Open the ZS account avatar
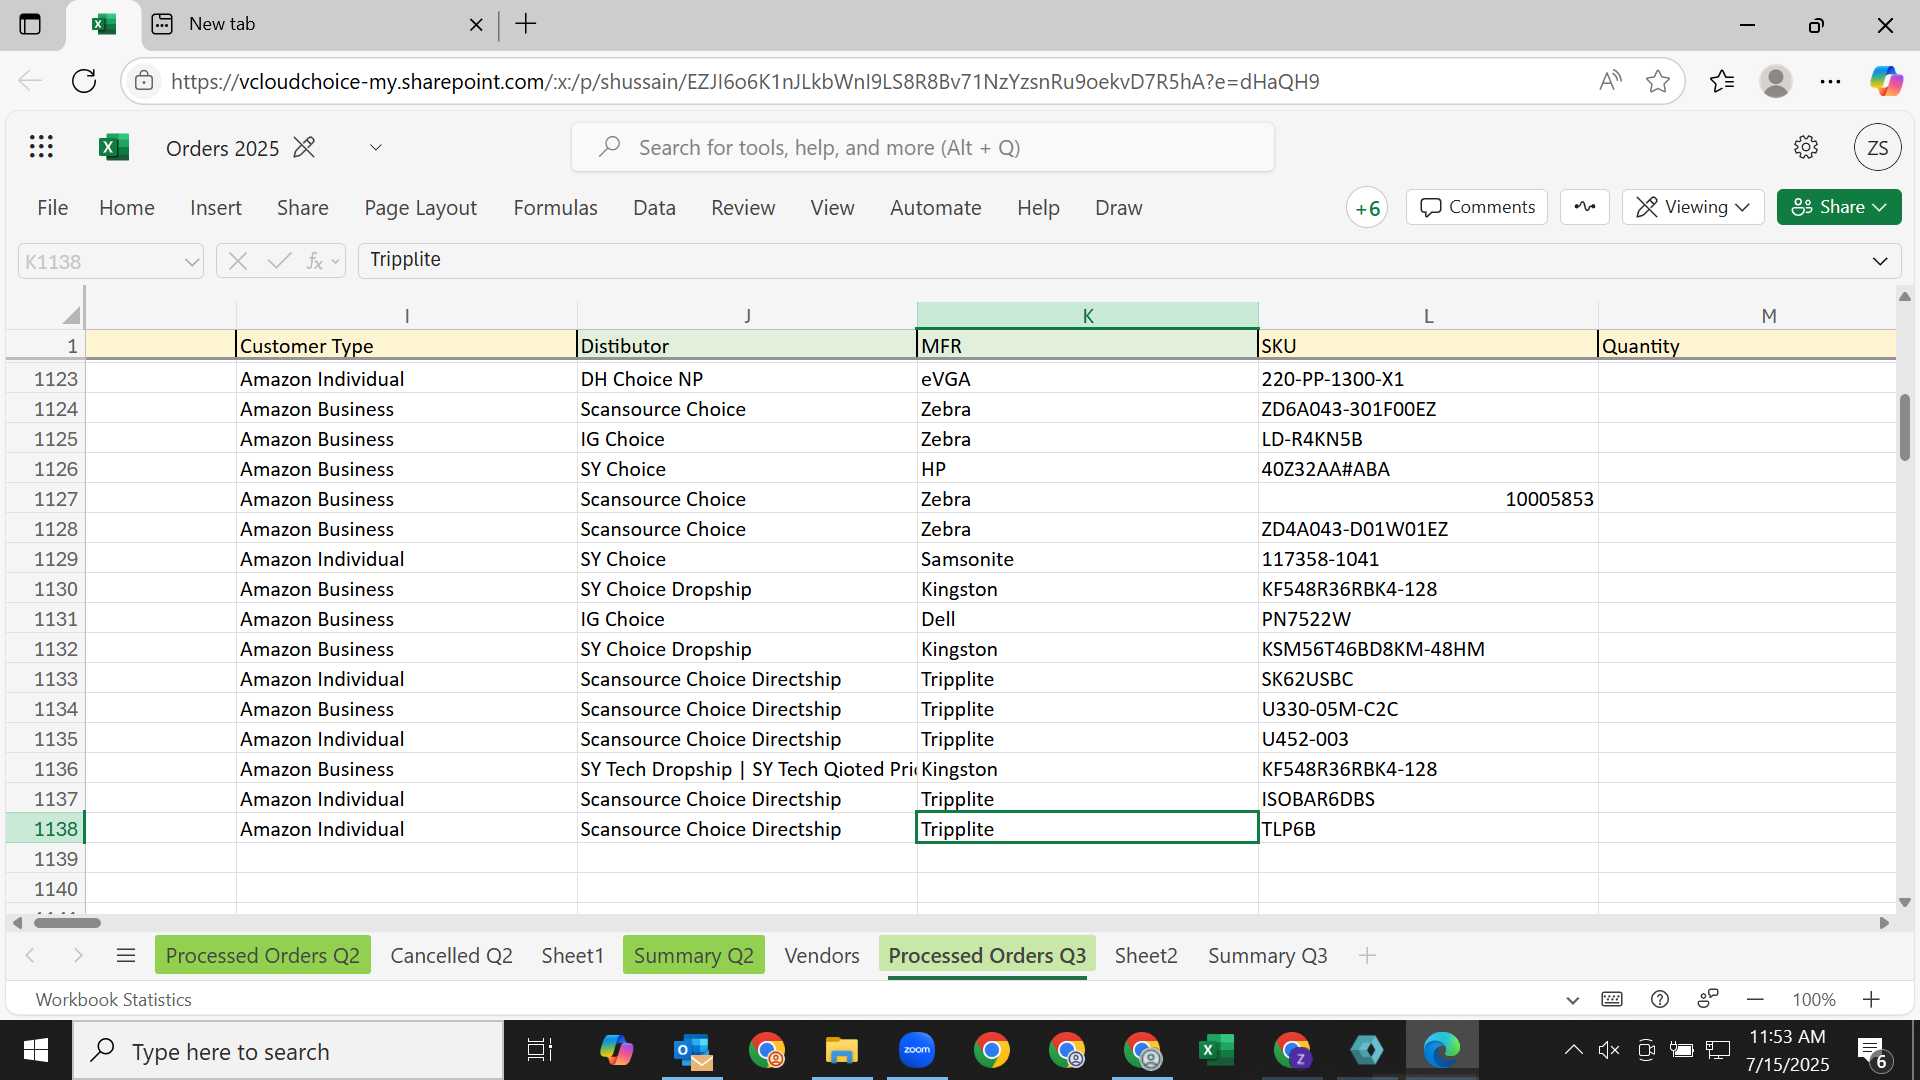This screenshot has width=1920, height=1080. pos(1877,148)
